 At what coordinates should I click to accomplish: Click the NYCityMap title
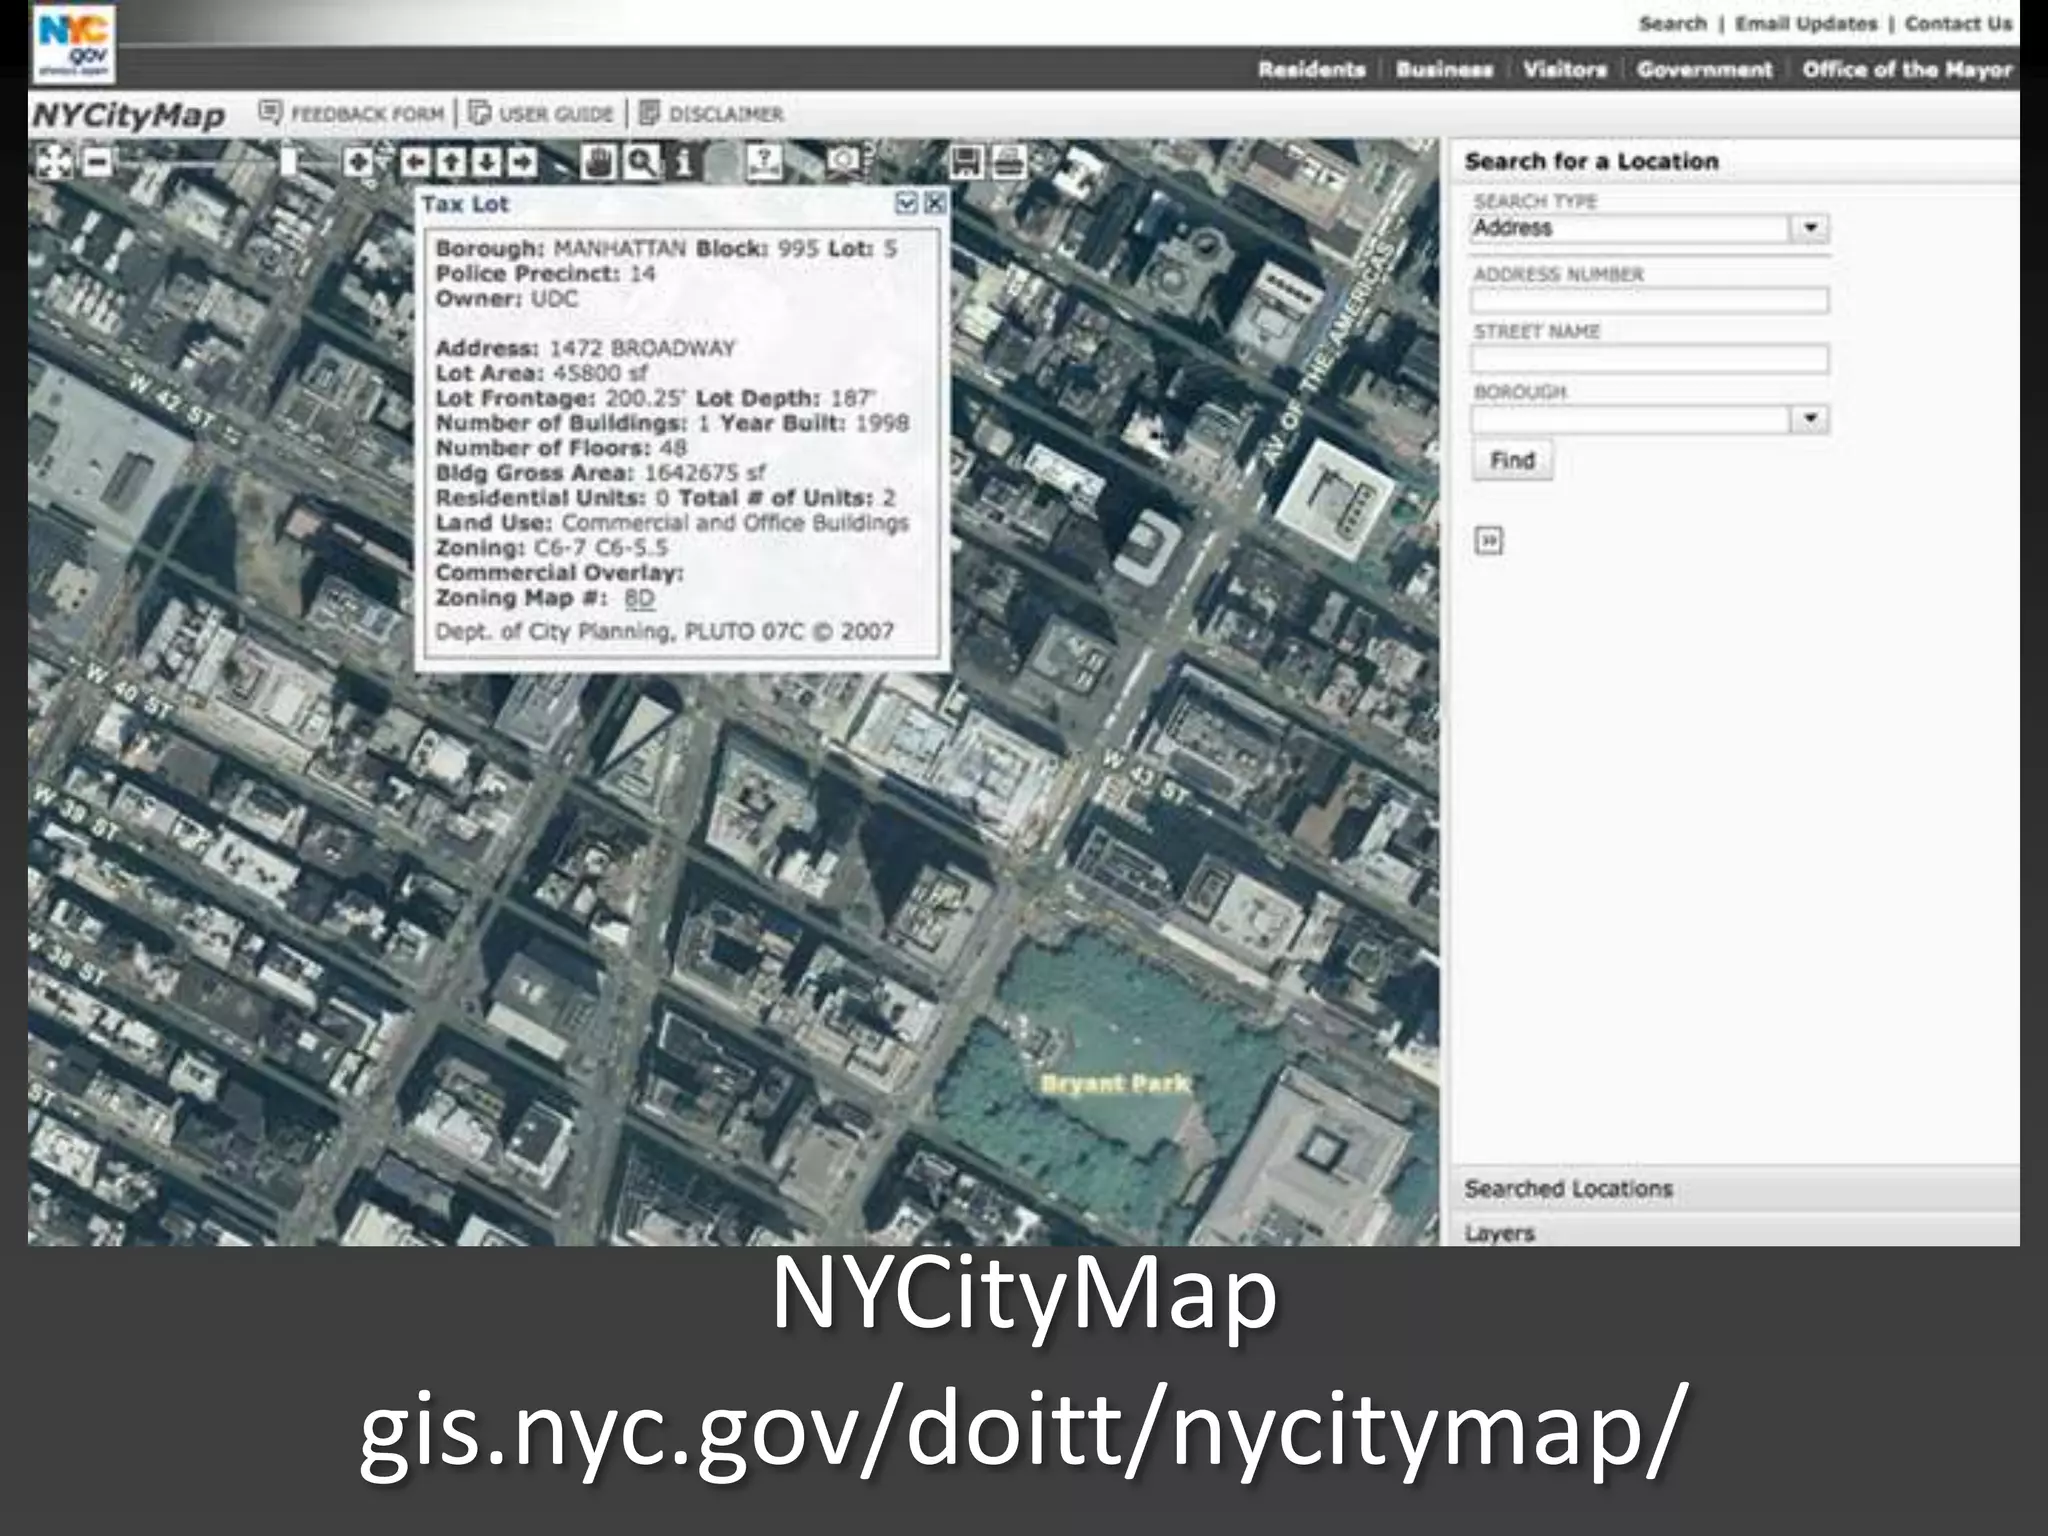[x=129, y=114]
